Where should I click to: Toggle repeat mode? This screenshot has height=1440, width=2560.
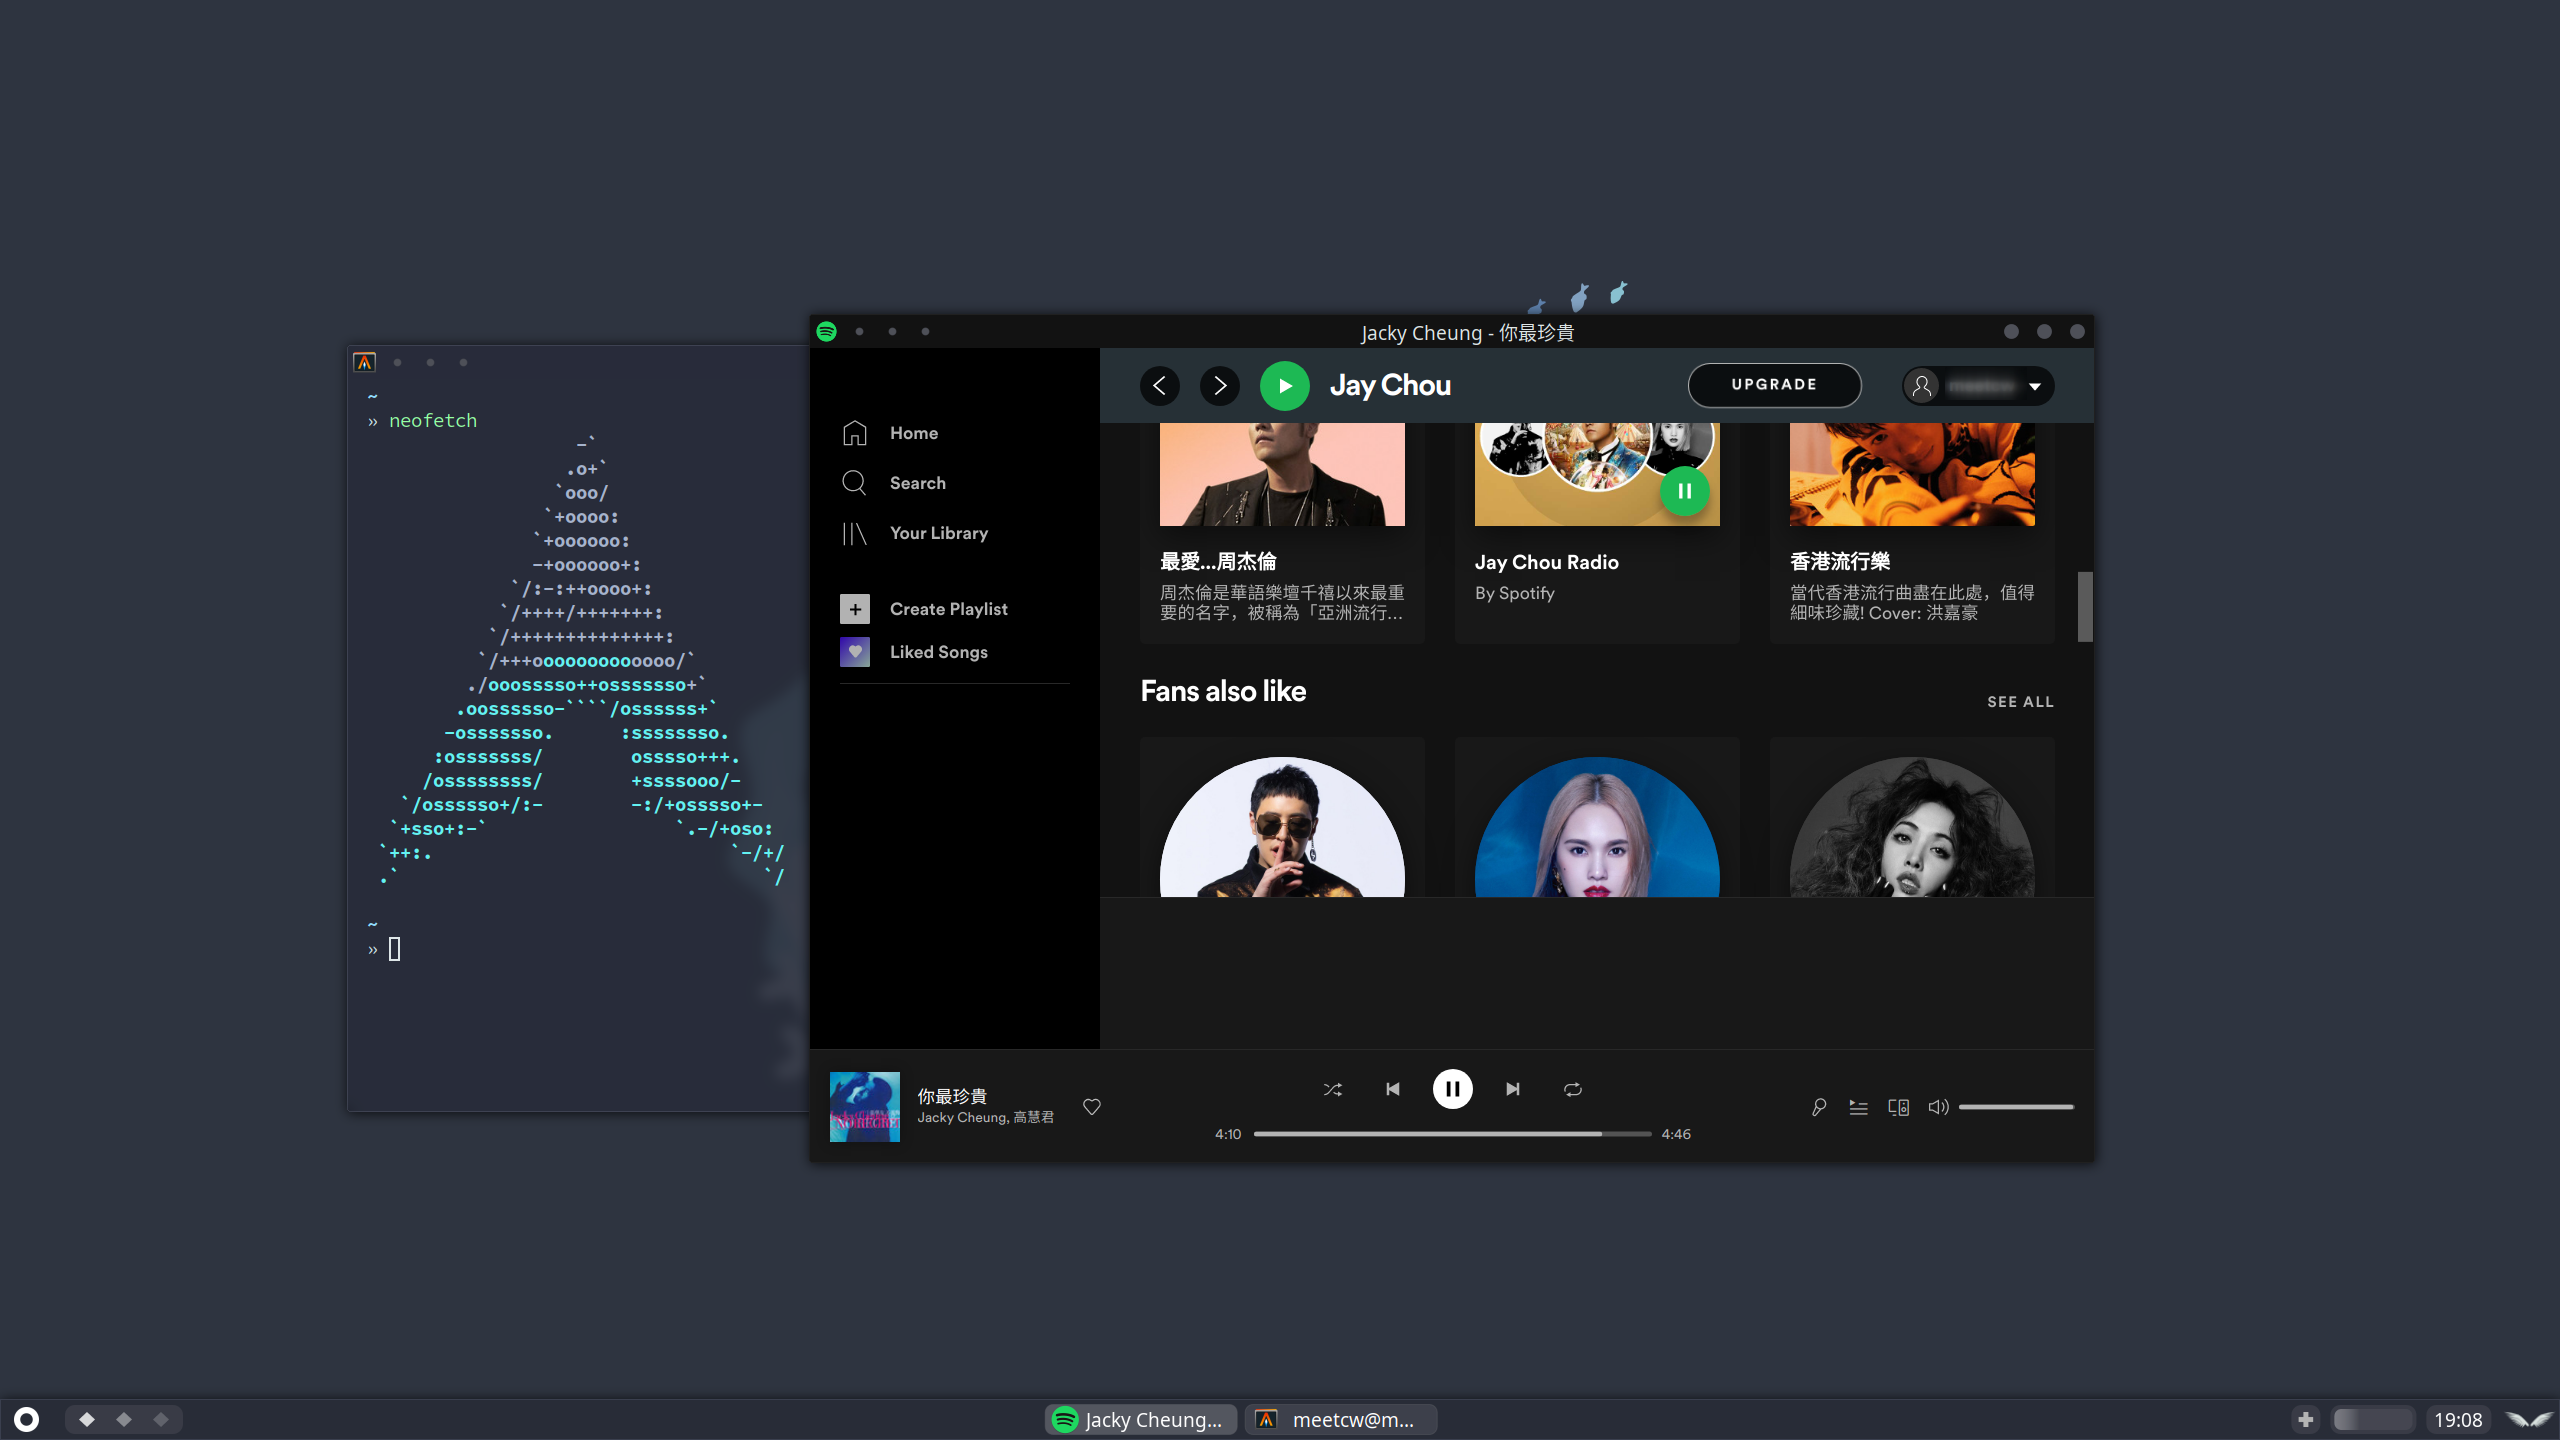coord(1573,1089)
